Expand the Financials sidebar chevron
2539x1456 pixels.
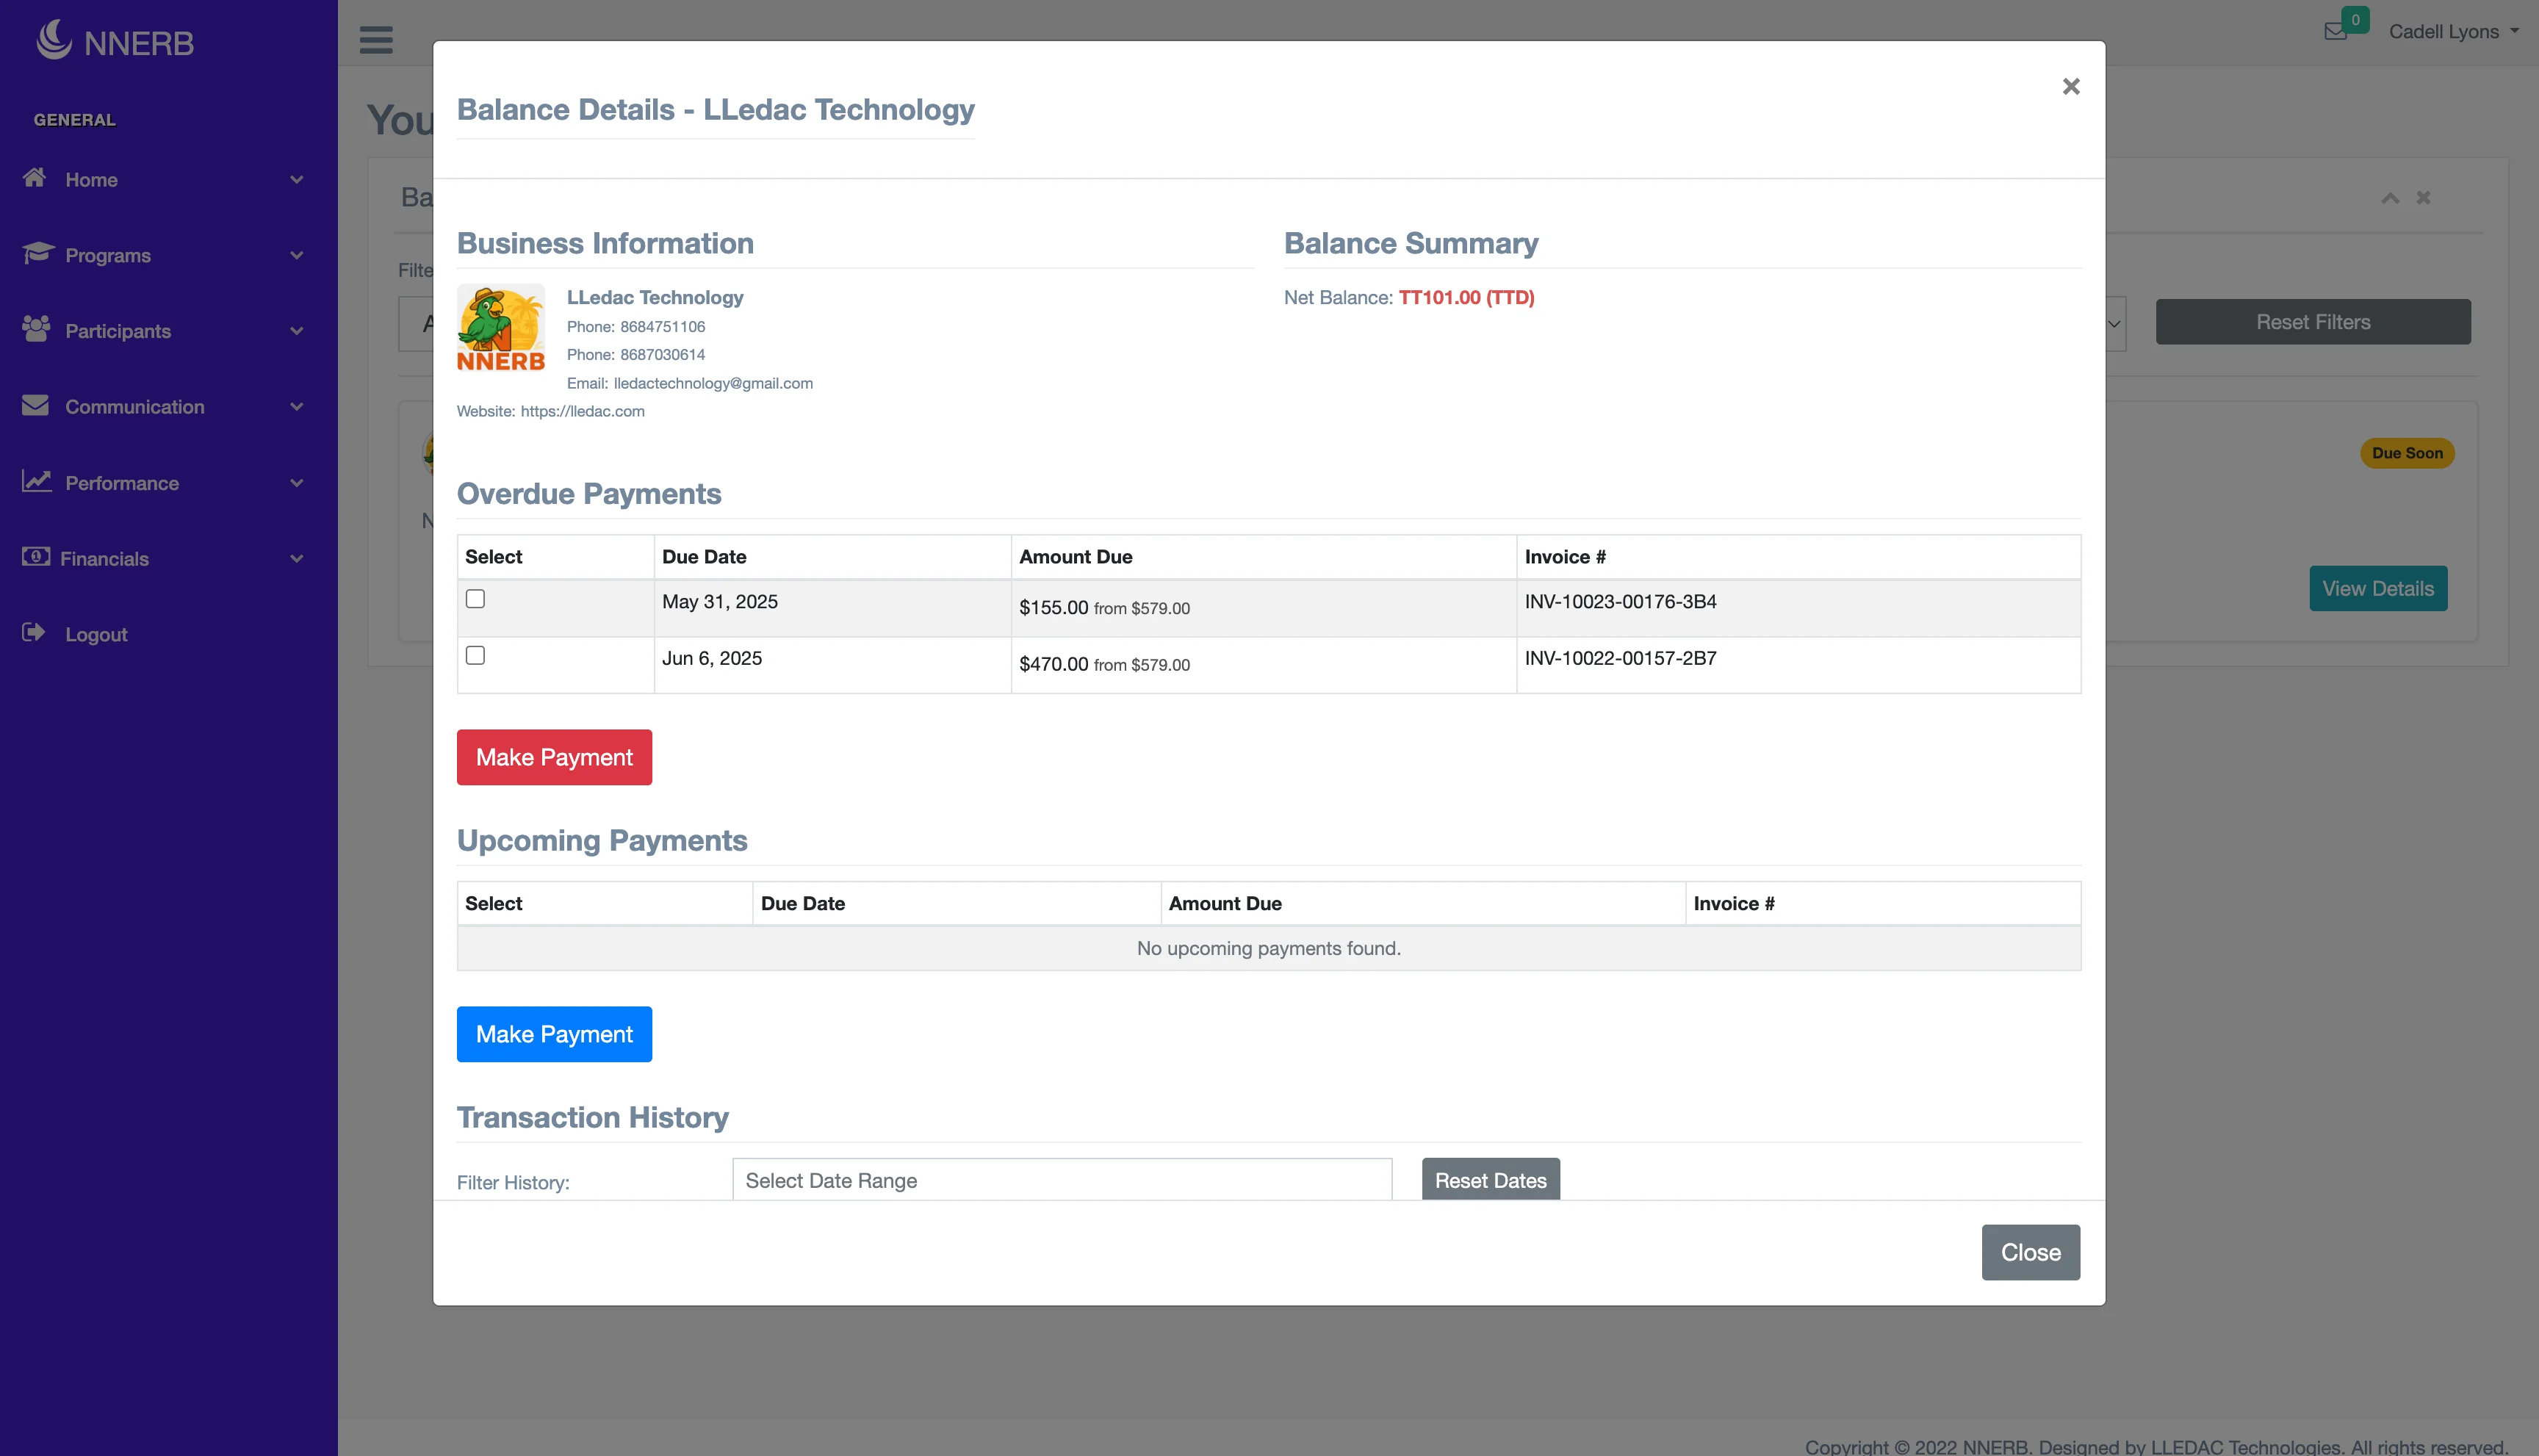pyautogui.click(x=297, y=558)
